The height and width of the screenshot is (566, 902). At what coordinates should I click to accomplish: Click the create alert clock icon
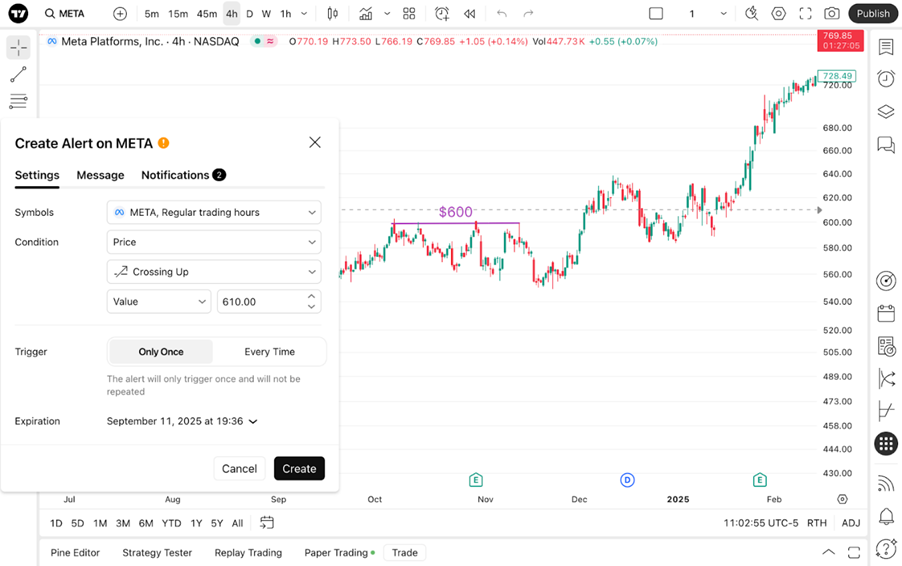(x=442, y=13)
